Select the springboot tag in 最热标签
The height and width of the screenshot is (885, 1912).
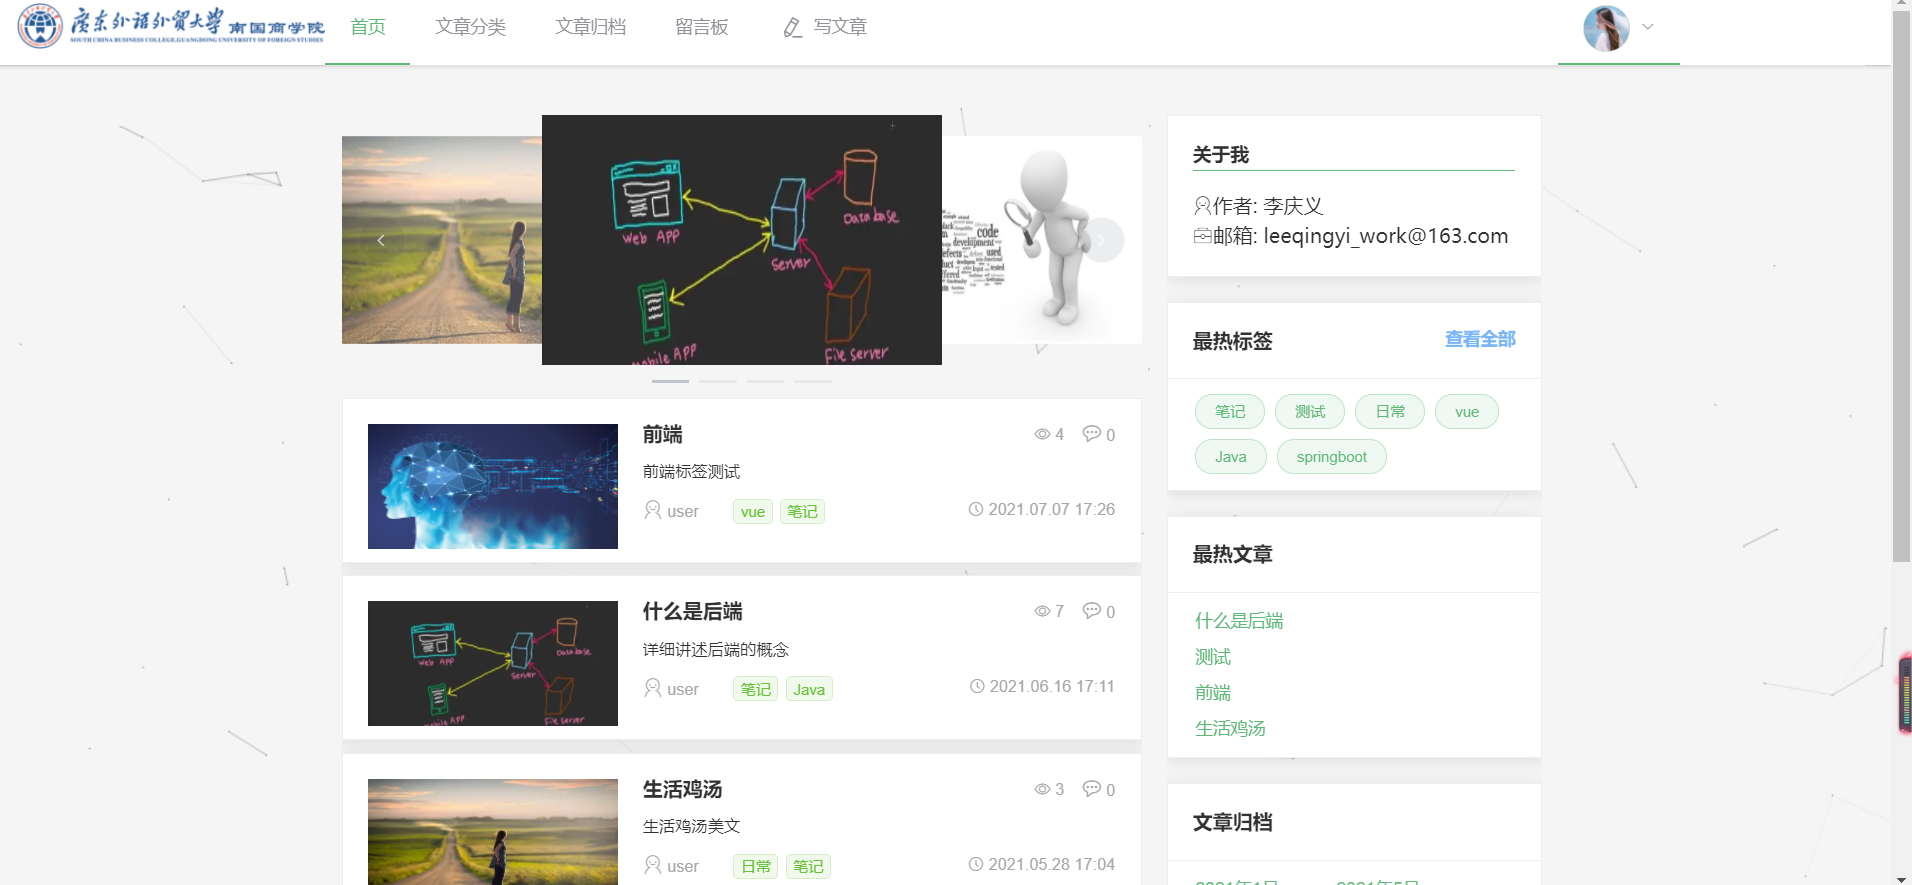pyautogui.click(x=1332, y=457)
